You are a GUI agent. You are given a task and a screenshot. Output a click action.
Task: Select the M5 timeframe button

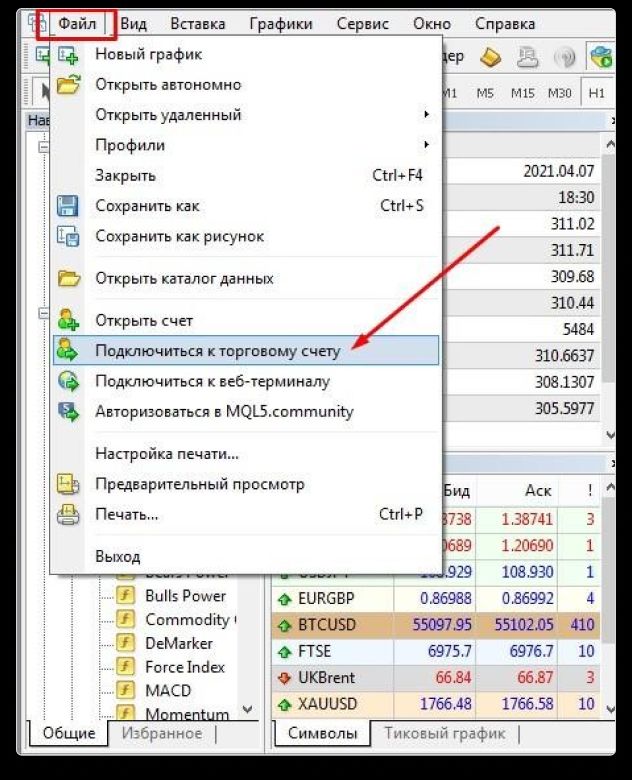[485, 93]
